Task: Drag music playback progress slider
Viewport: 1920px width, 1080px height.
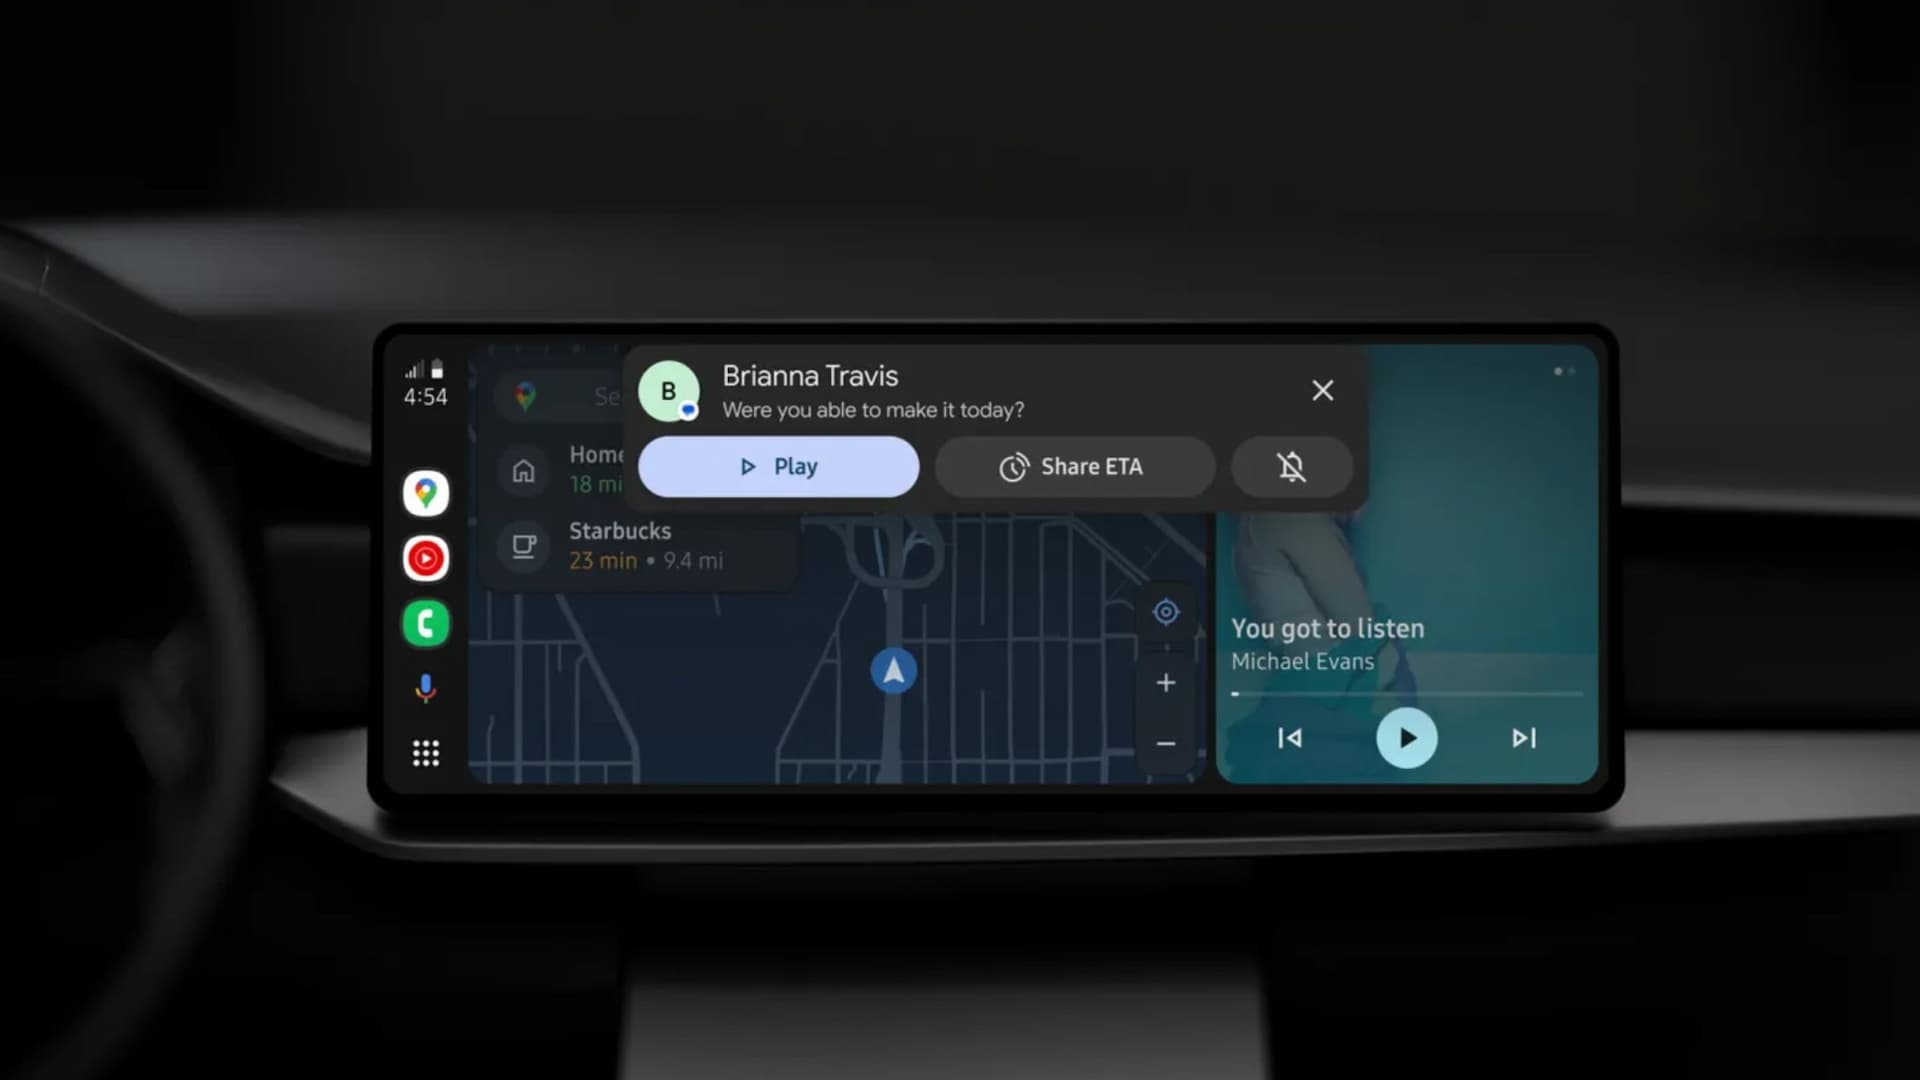Action: [x=1404, y=694]
